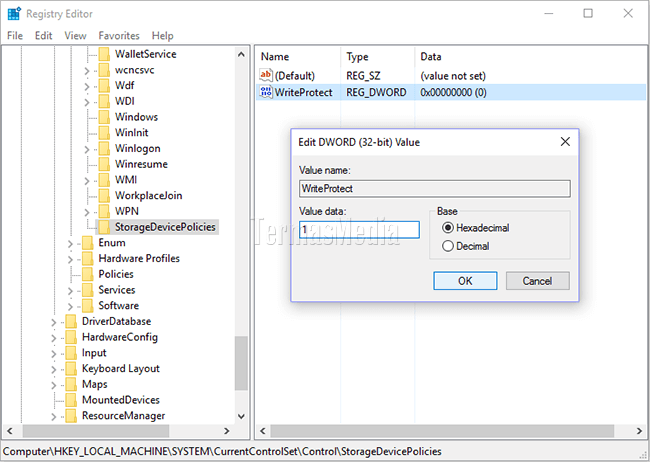Open the View menu

click(75, 36)
